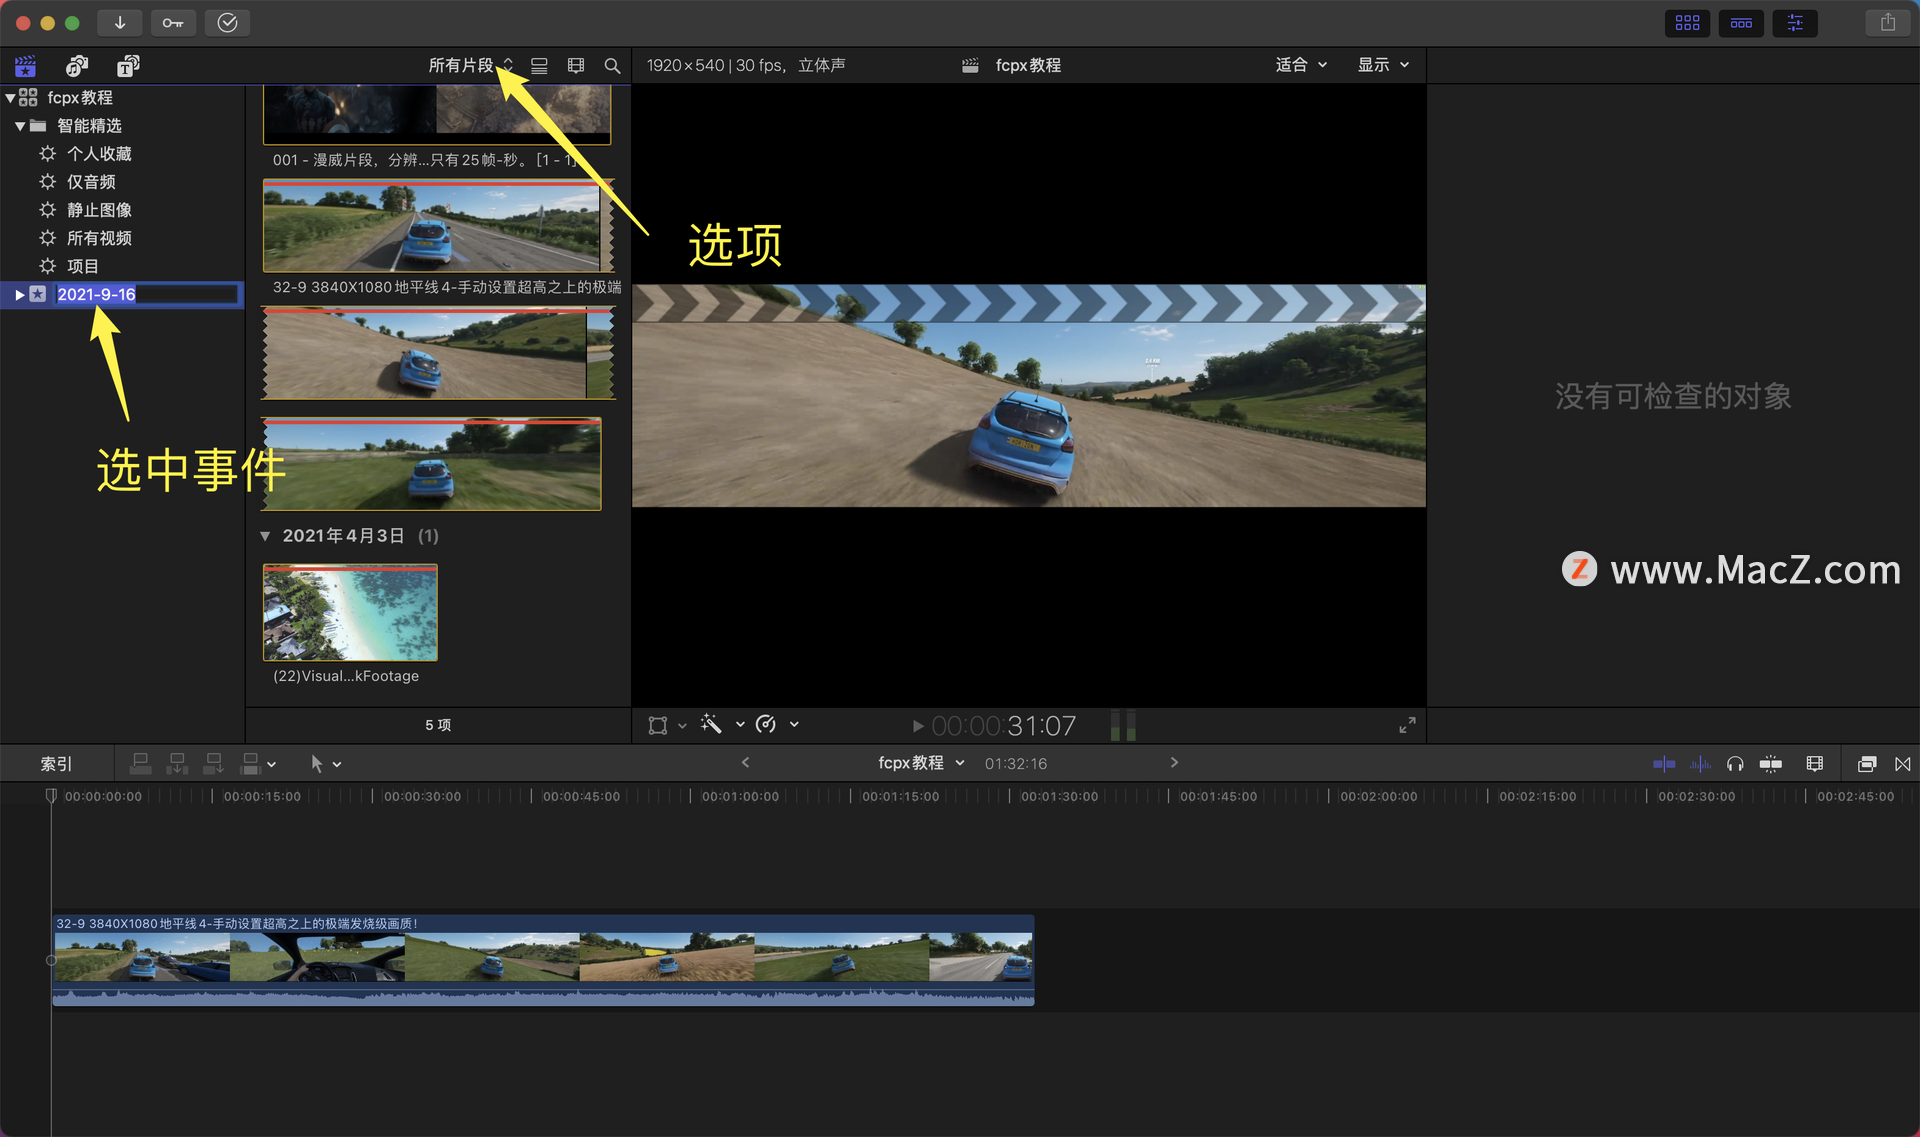Collapse the 2021年4月3日 date group
This screenshot has height=1137, width=1920.
coord(265,536)
